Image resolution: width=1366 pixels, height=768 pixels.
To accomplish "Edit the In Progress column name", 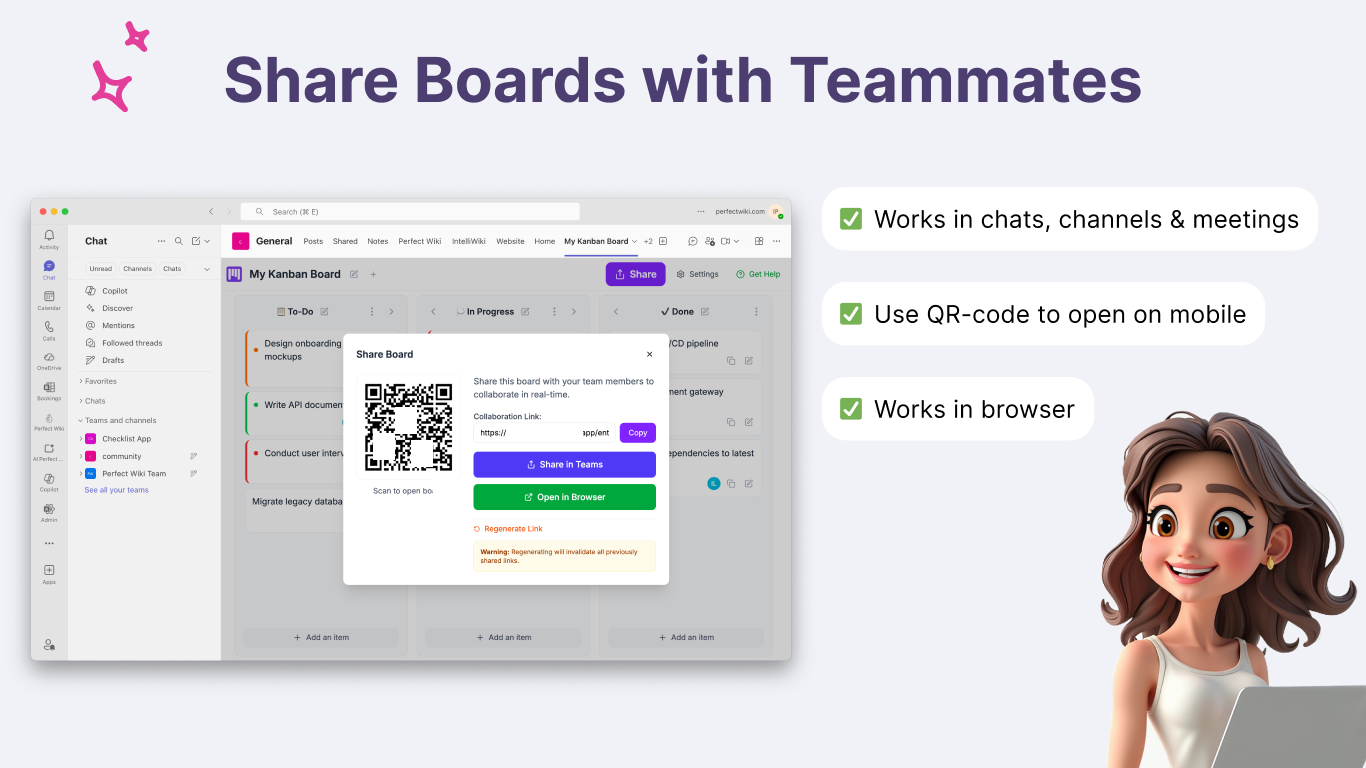I will (x=524, y=312).
